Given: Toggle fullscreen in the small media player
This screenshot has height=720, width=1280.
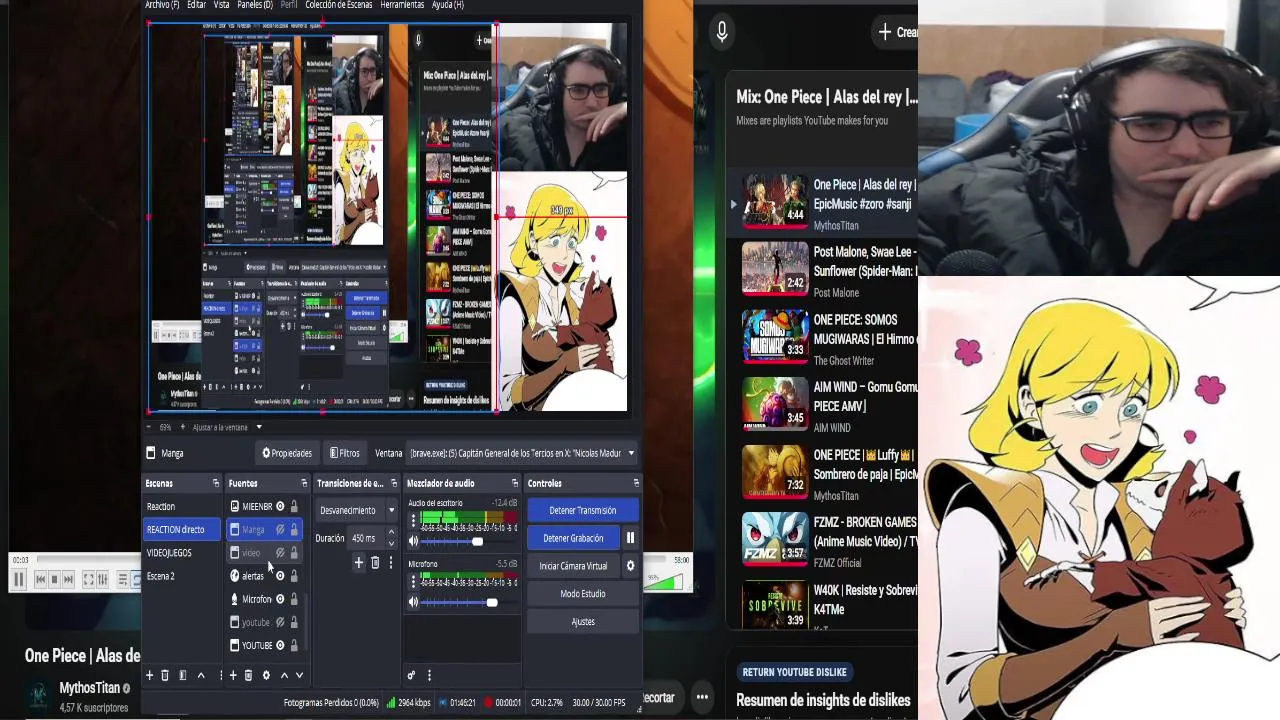Looking at the screenshot, I should pos(88,579).
